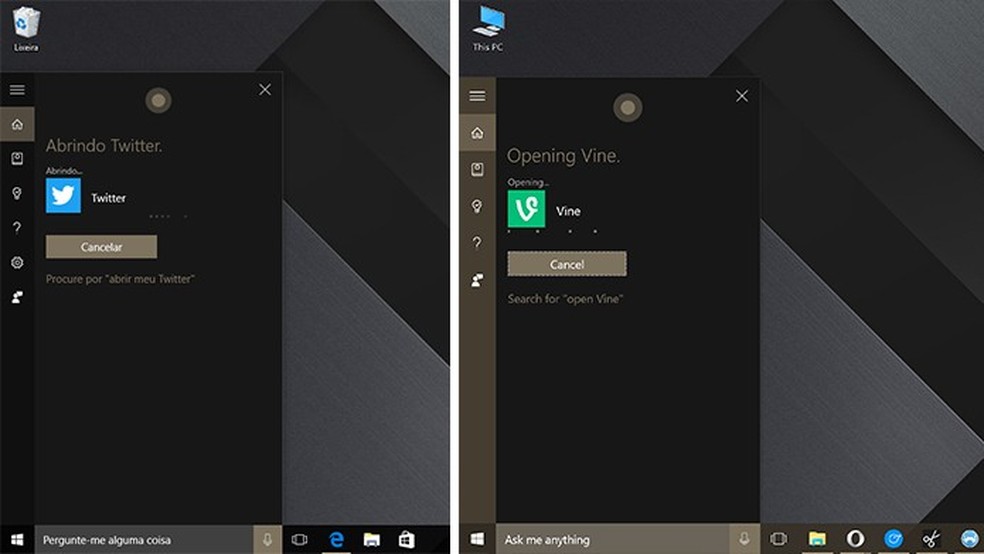Open File Explorer on English taskbar
This screenshot has height=554, width=984.
click(x=816, y=538)
